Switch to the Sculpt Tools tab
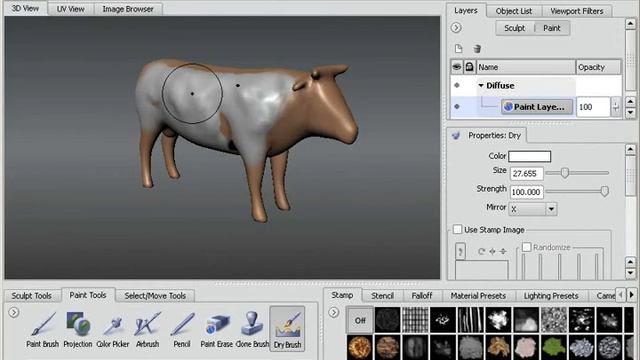 pyautogui.click(x=31, y=296)
